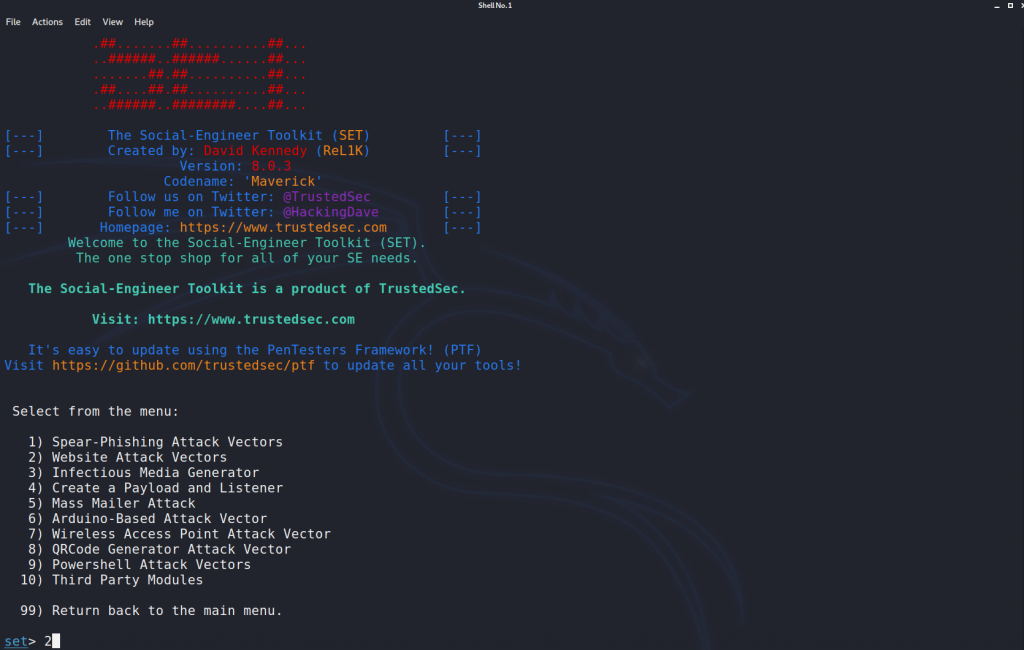Open the Edit menu

click(82, 22)
